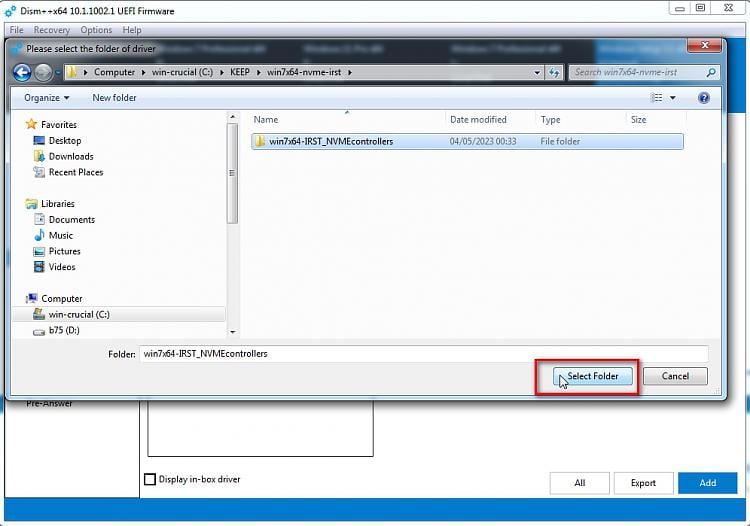
Task: Expand the arrow after KEEP in path
Action: tap(259, 72)
